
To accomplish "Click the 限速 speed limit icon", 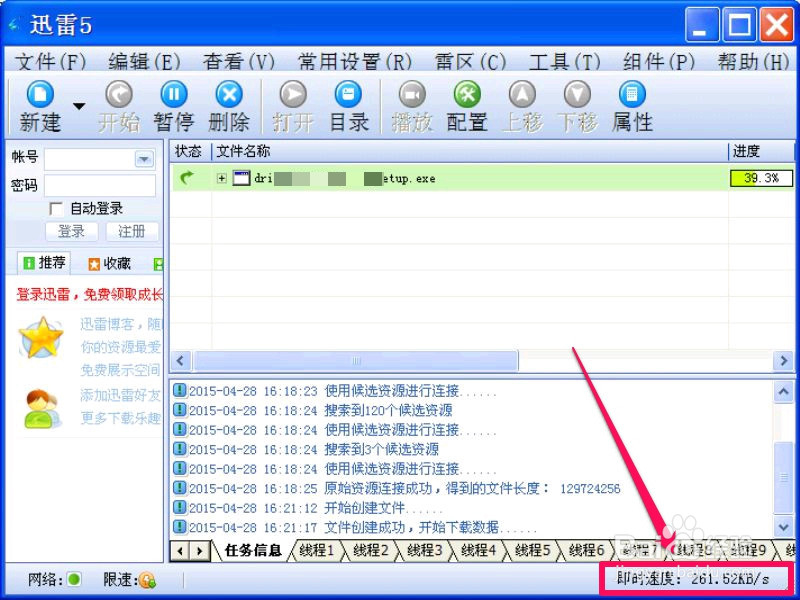I will click(147, 580).
